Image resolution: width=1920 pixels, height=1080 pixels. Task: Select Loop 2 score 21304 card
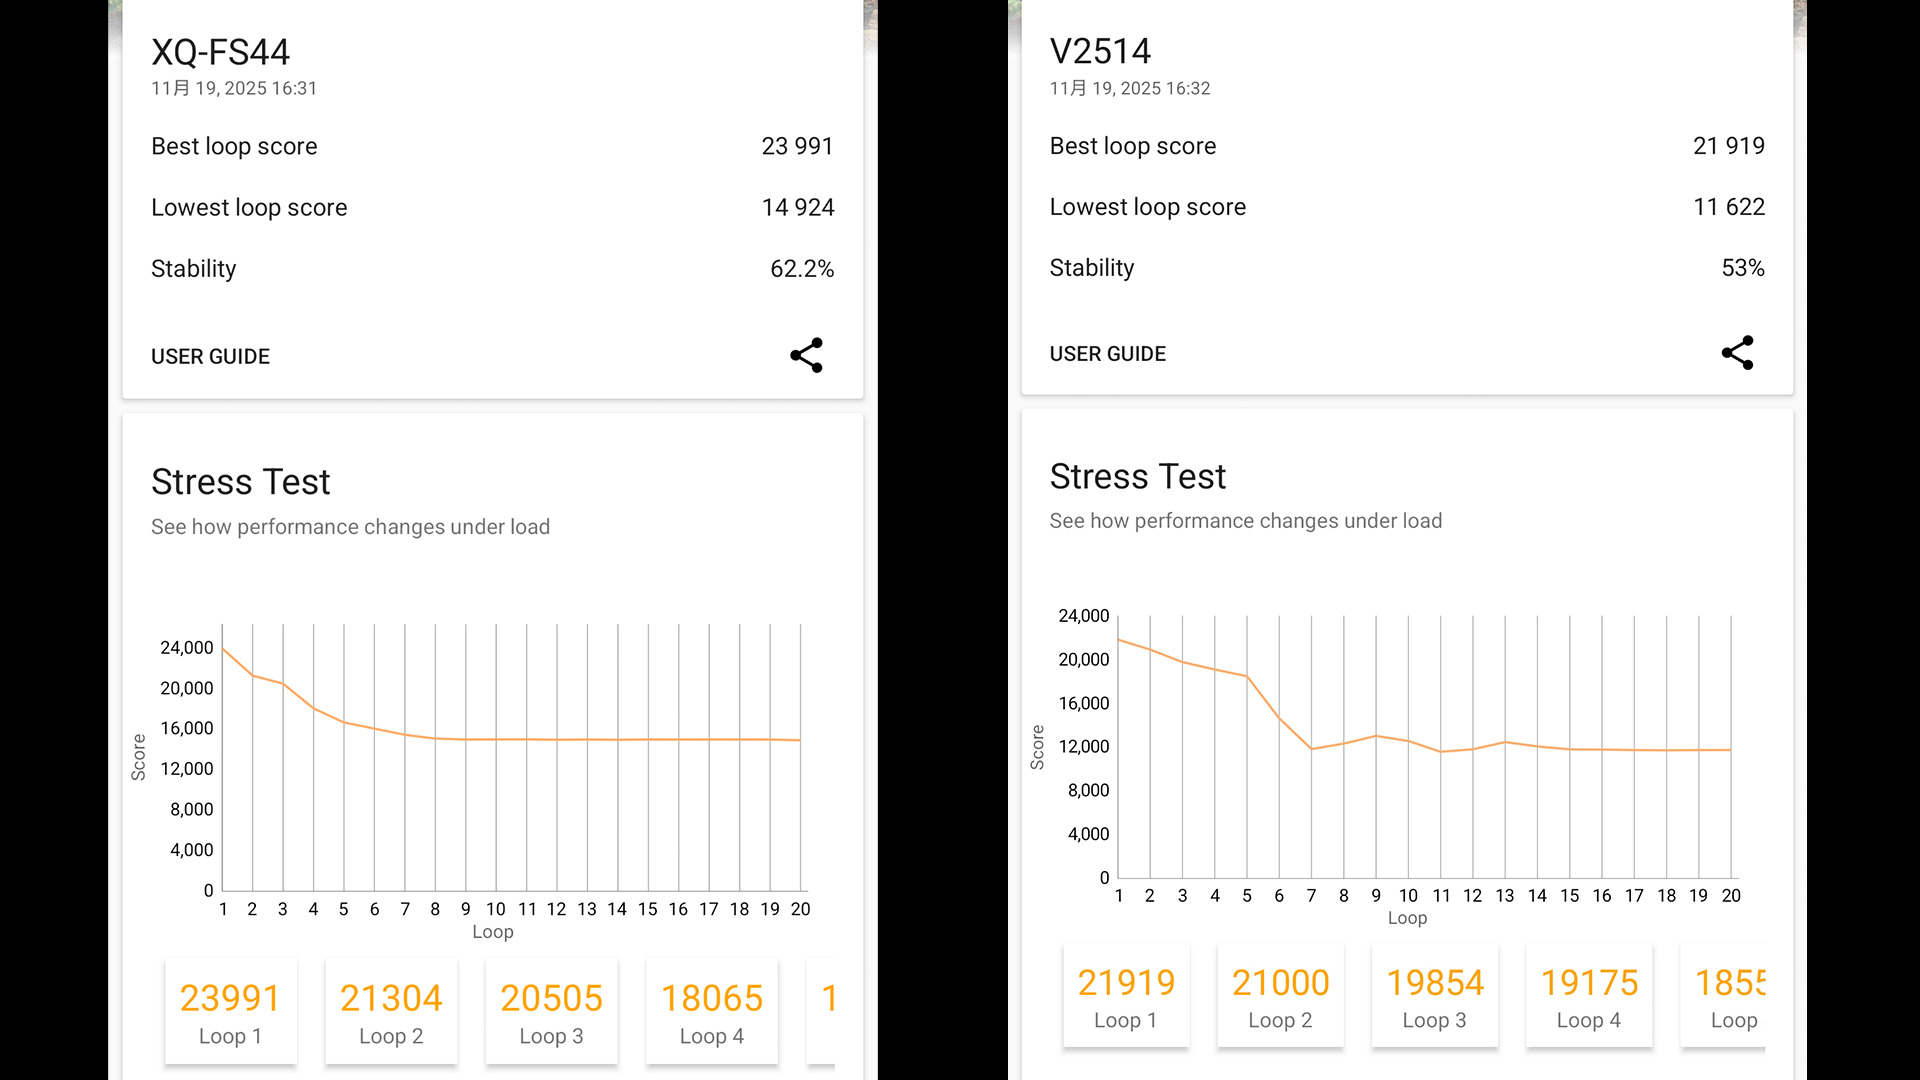point(391,1012)
